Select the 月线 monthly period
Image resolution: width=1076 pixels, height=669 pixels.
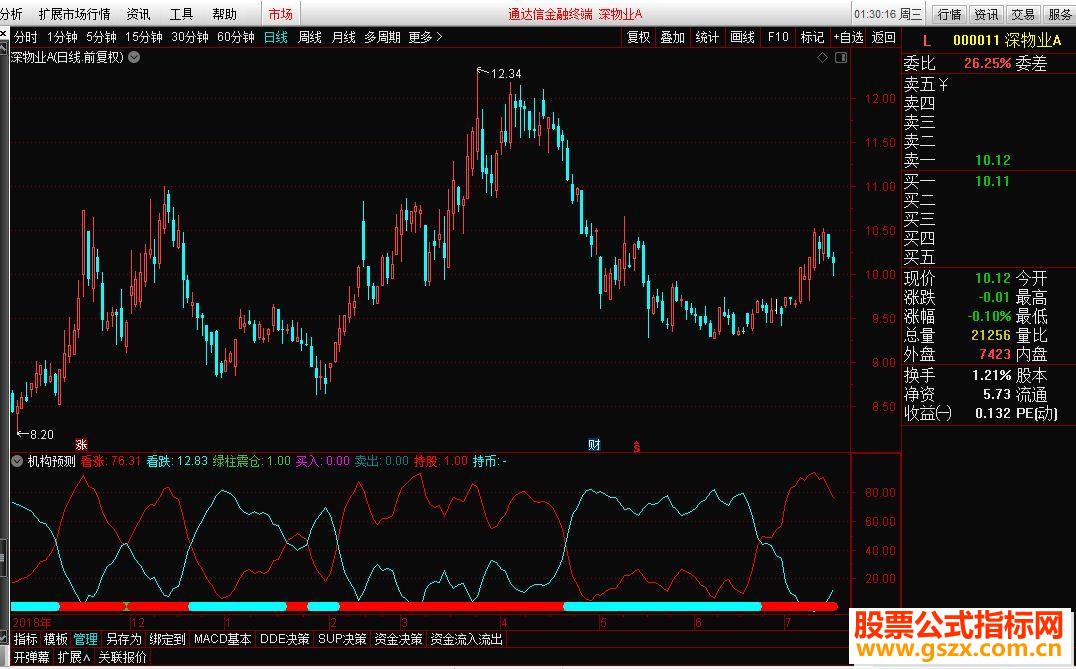[x=343, y=37]
